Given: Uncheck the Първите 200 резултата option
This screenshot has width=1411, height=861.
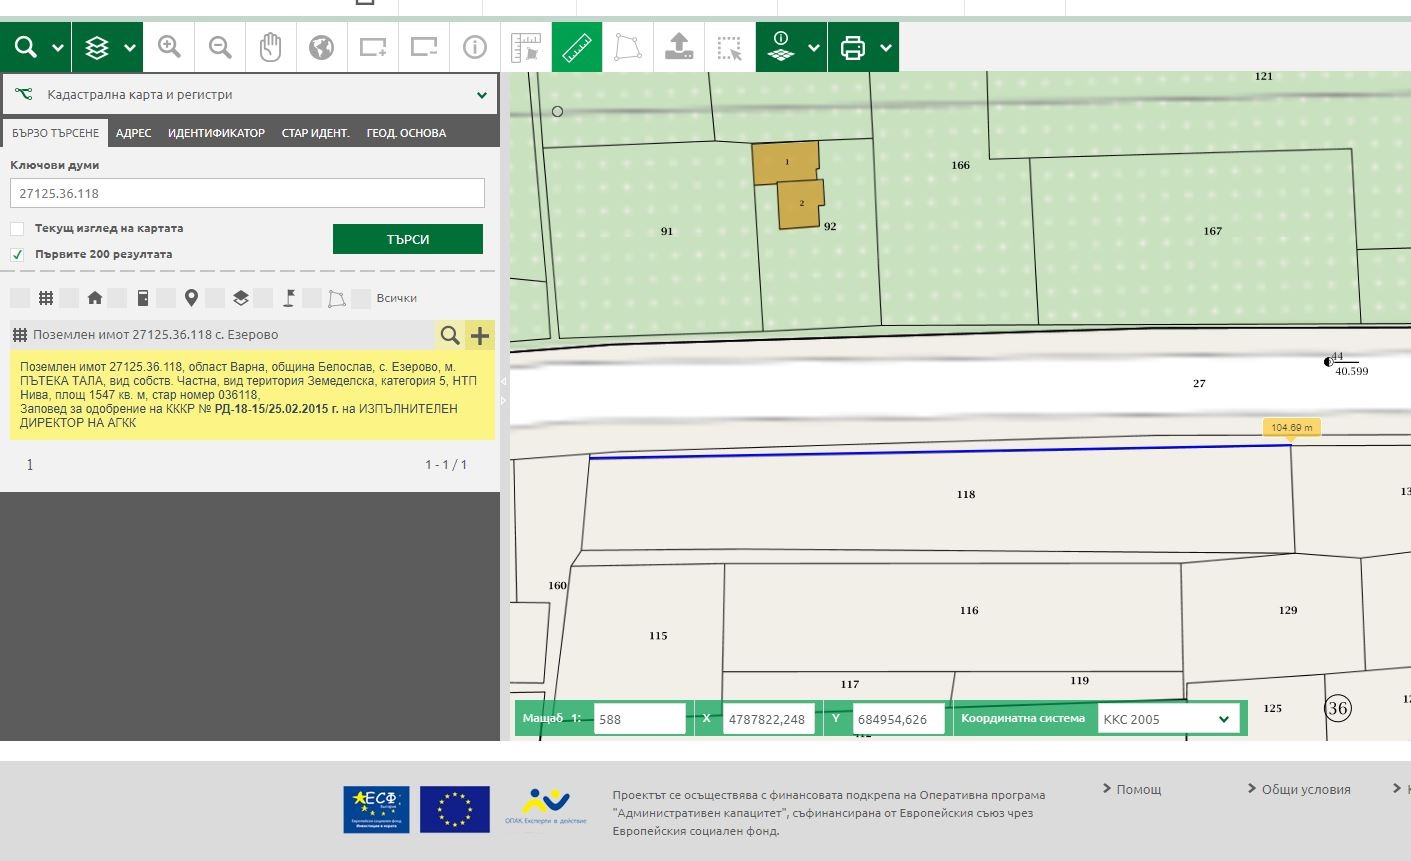Looking at the screenshot, I should click(17, 254).
